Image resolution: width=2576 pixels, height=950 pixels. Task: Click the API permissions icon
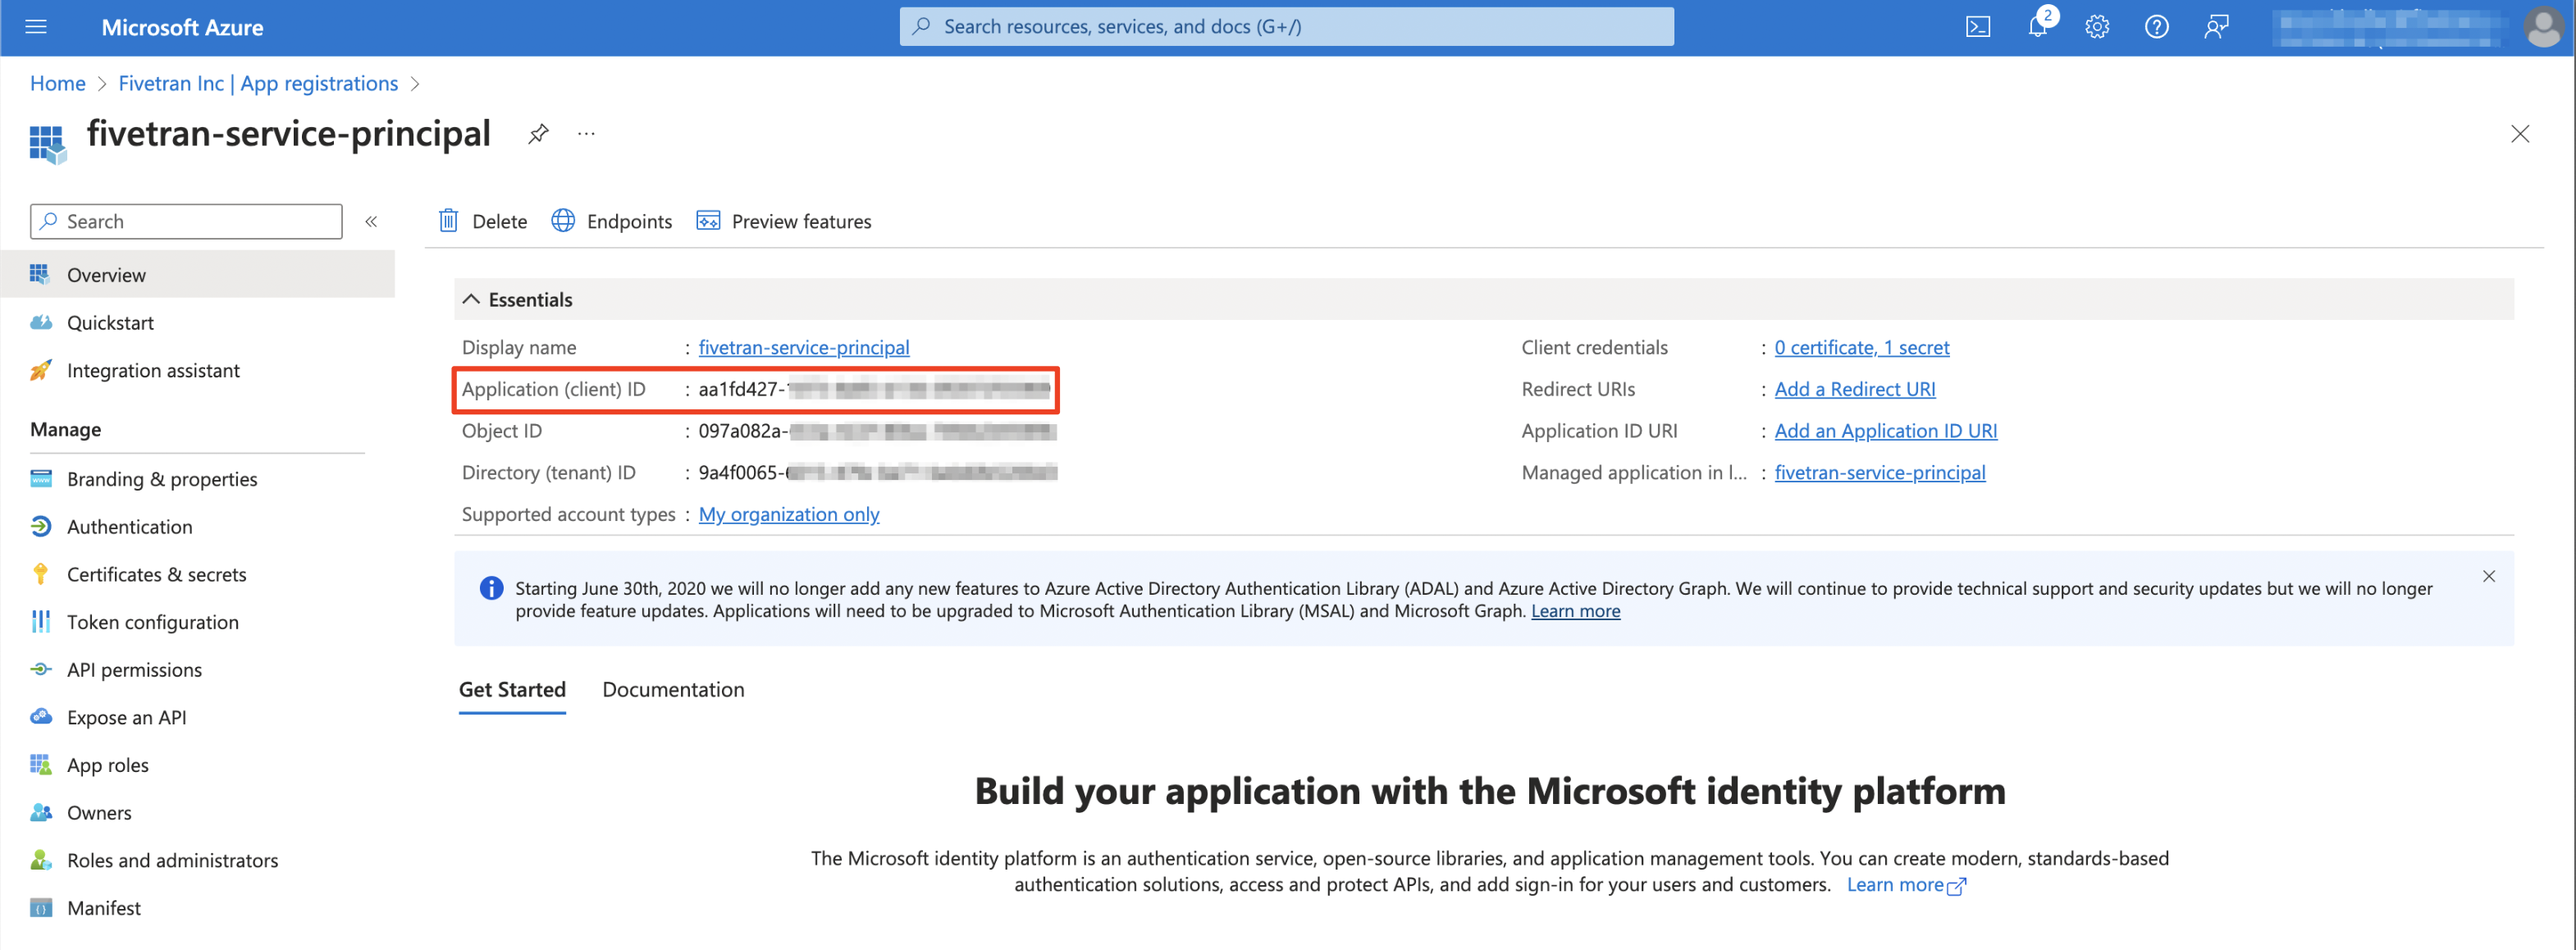click(x=41, y=670)
